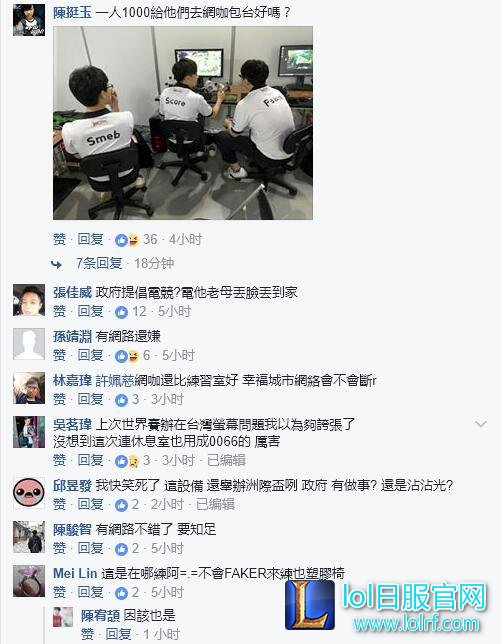Like 張佳威's comment with 赞

point(60,311)
